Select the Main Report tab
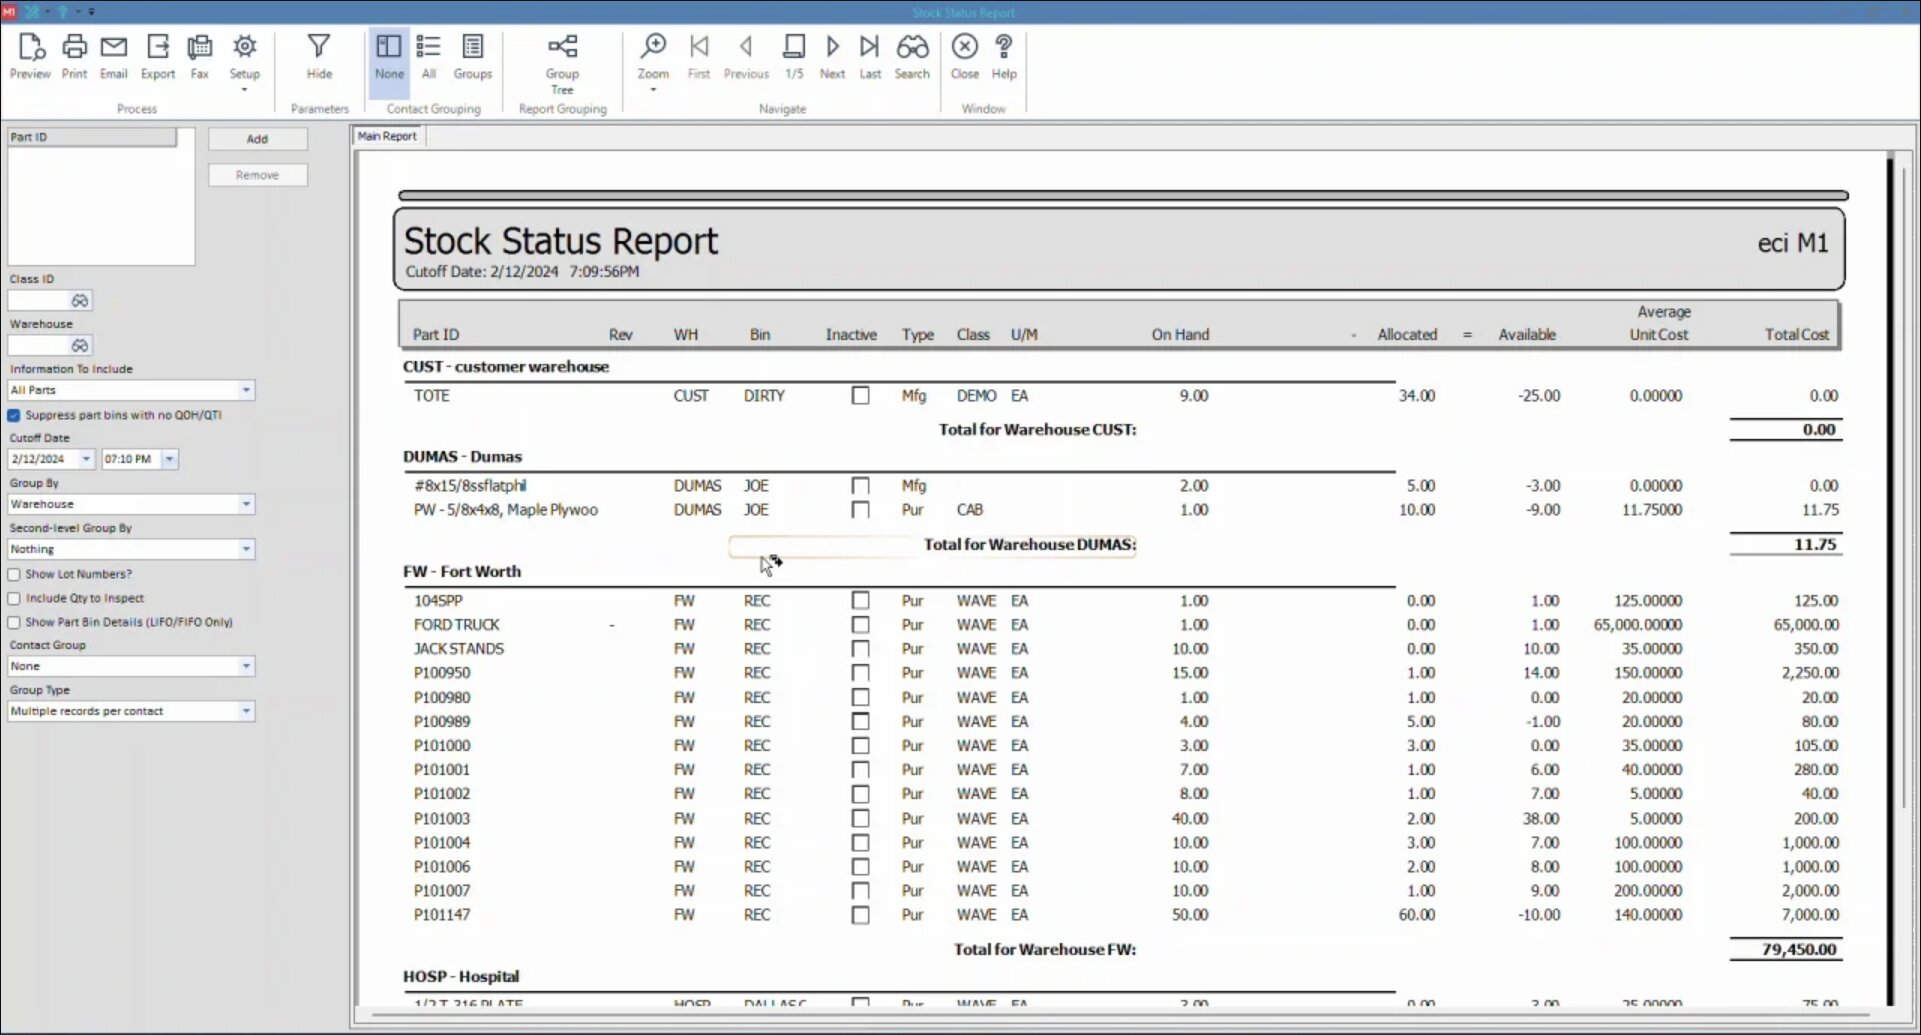The height and width of the screenshot is (1035, 1921). 387,136
